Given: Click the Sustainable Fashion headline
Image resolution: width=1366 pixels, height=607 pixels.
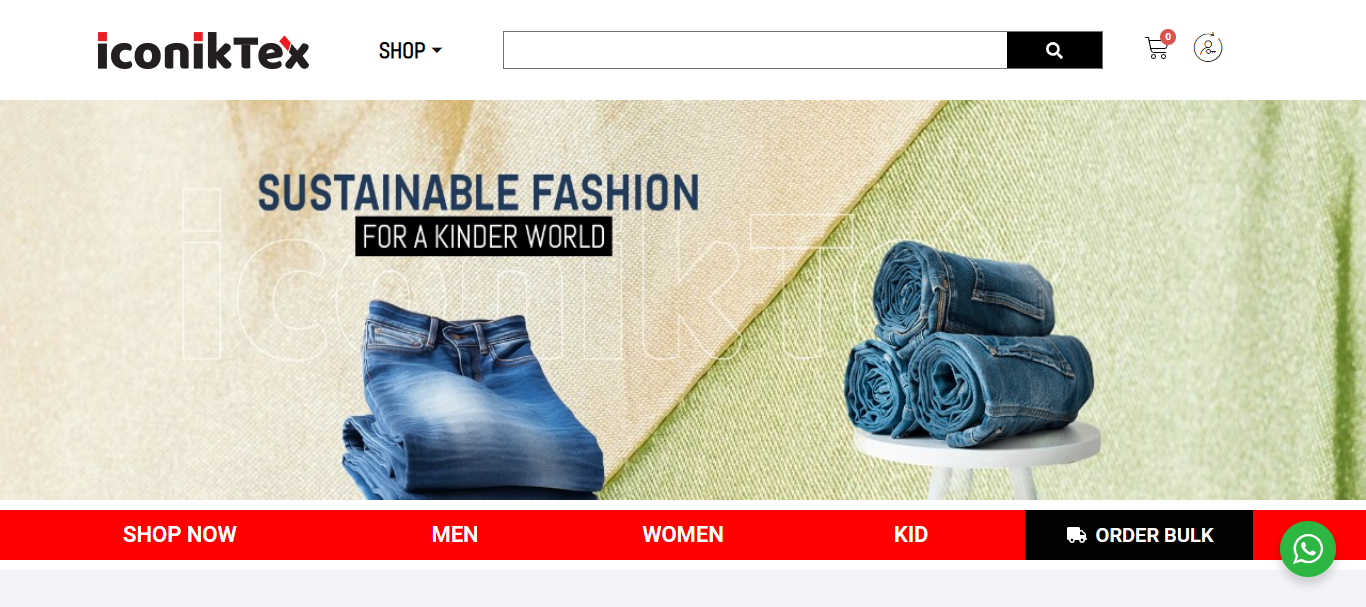Looking at the screenshot, I should 478,193.
